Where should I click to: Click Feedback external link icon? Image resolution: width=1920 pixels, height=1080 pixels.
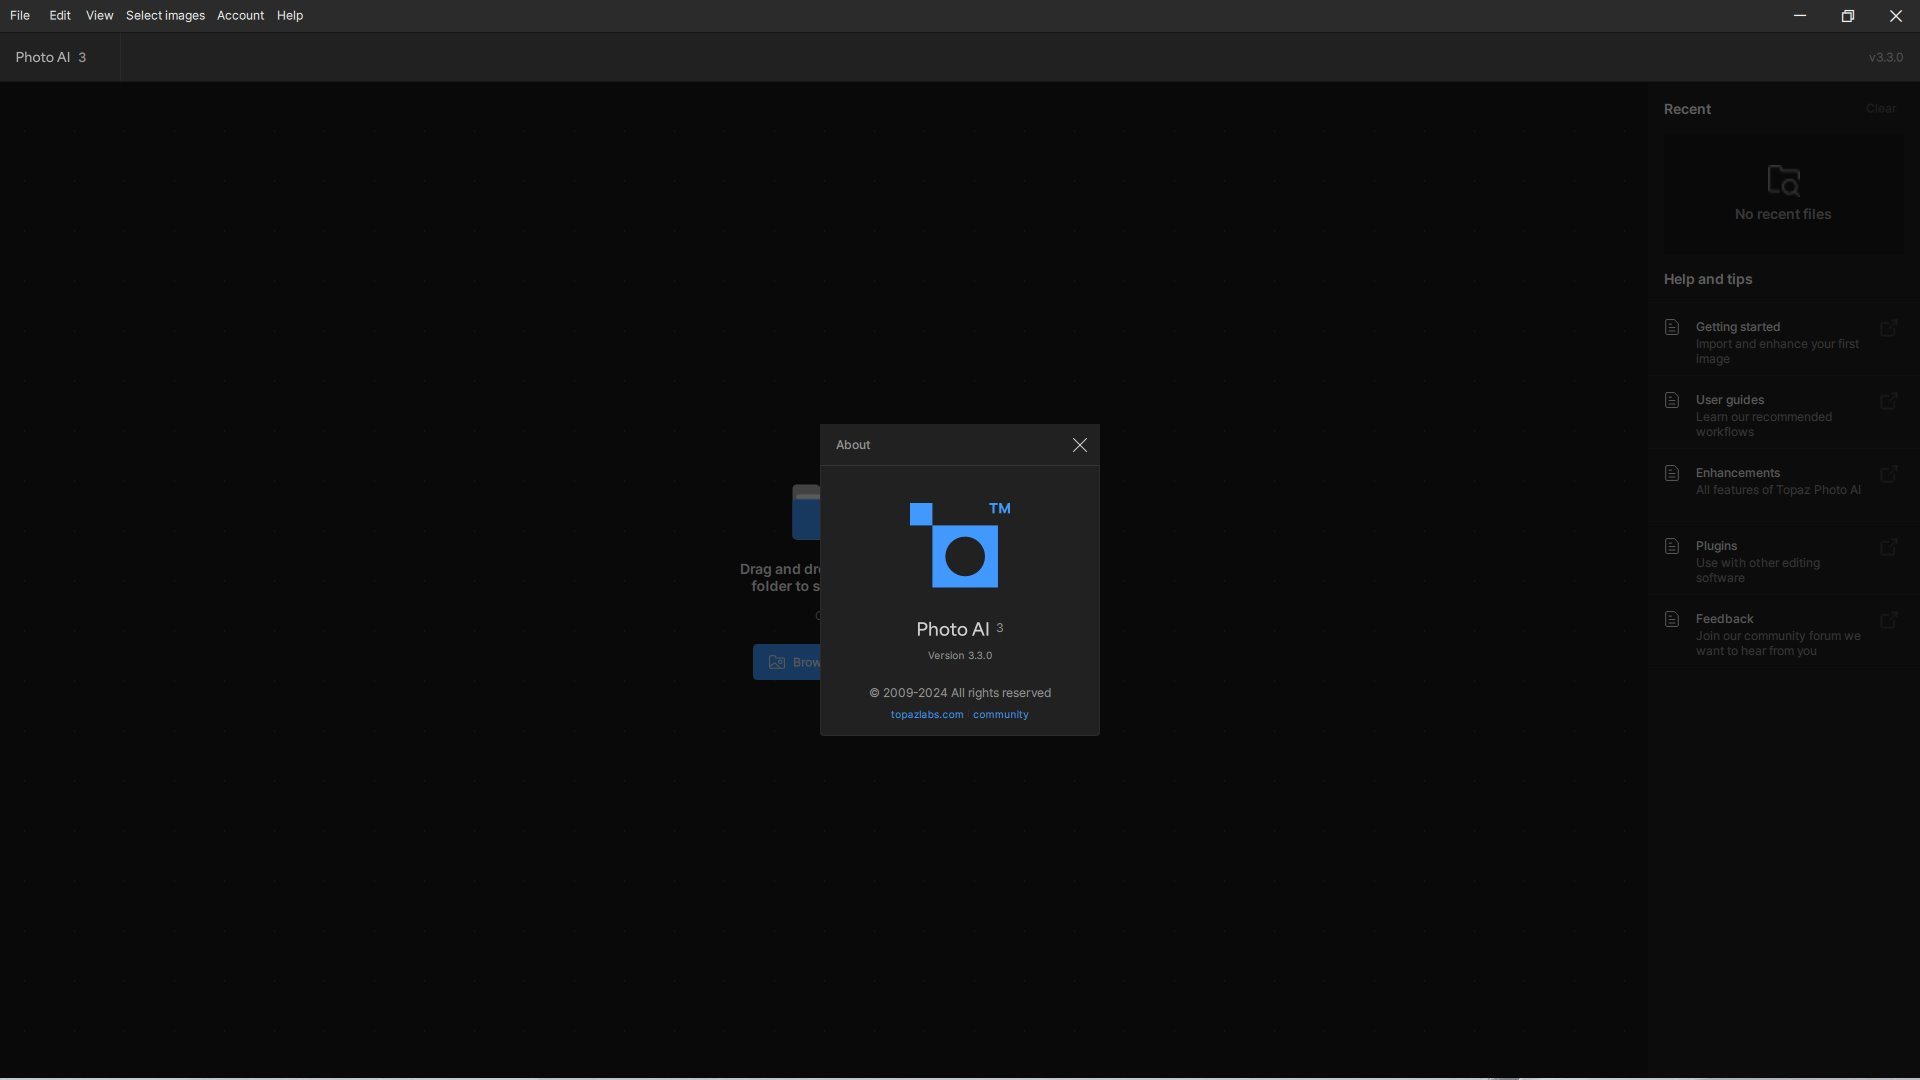tap(1888, 620)
